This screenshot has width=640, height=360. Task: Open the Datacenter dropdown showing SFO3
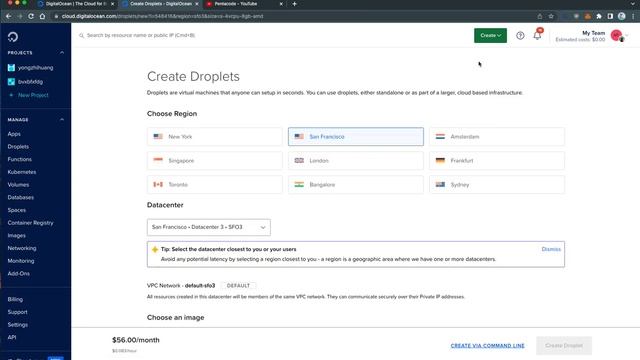[209, 227]
